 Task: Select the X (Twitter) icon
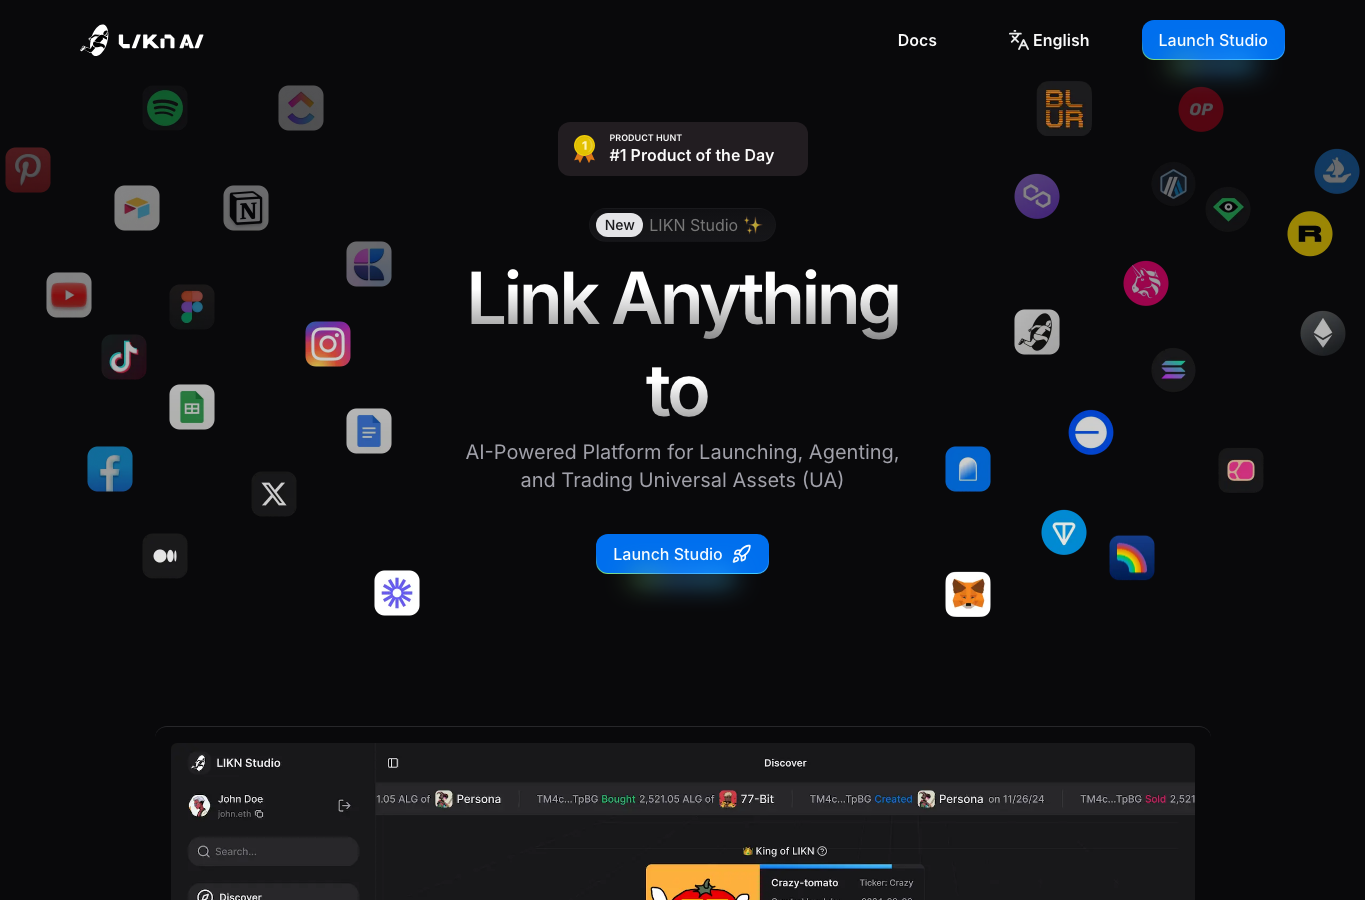(x=274, y=494)
